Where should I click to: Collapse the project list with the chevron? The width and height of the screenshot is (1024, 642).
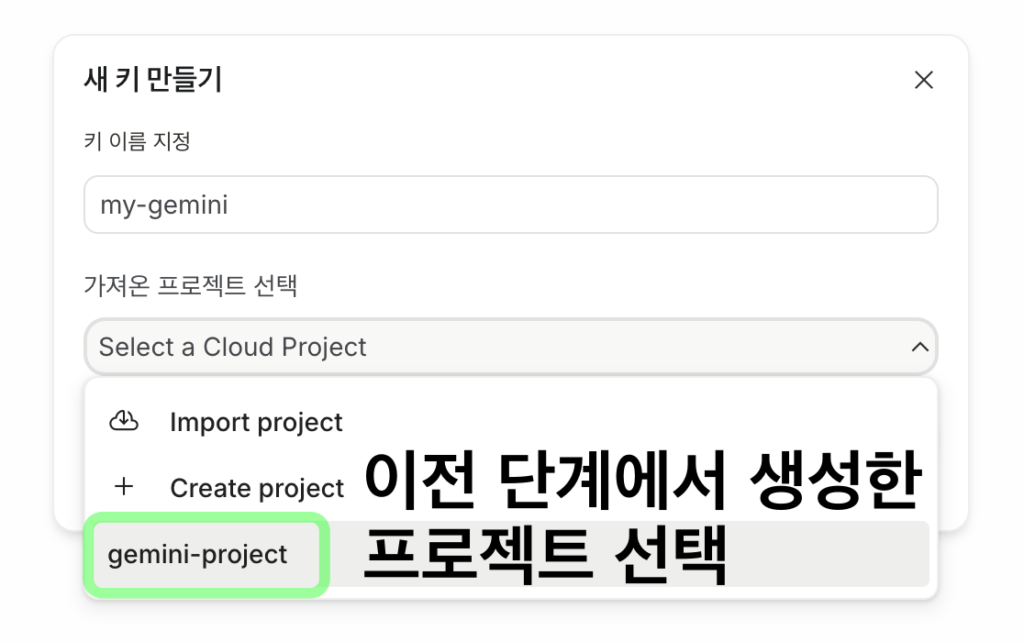919,347
